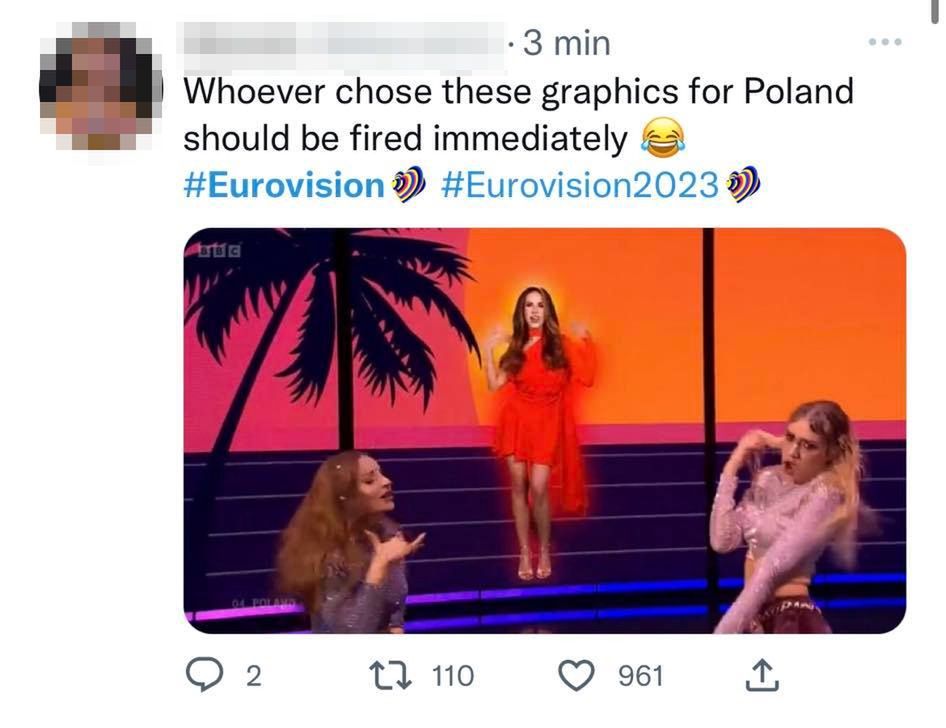The height and width of the screenshot is (728, 946).
Task: Open the #Eurovision2023 hashtag link
Action: (x=579, y=185)
